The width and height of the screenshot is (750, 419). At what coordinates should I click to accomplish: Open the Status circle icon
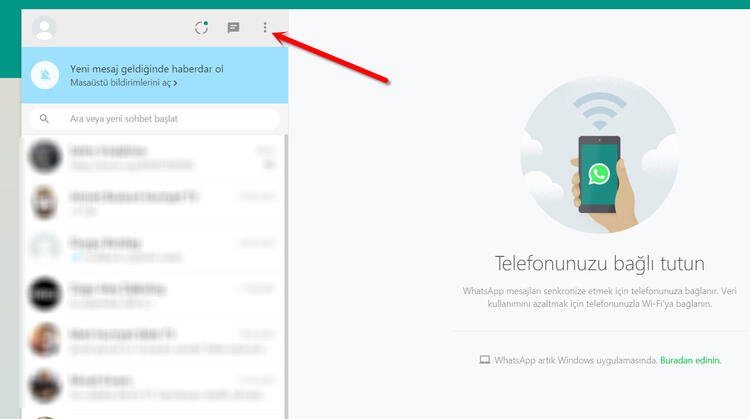[x=201, y=28]
